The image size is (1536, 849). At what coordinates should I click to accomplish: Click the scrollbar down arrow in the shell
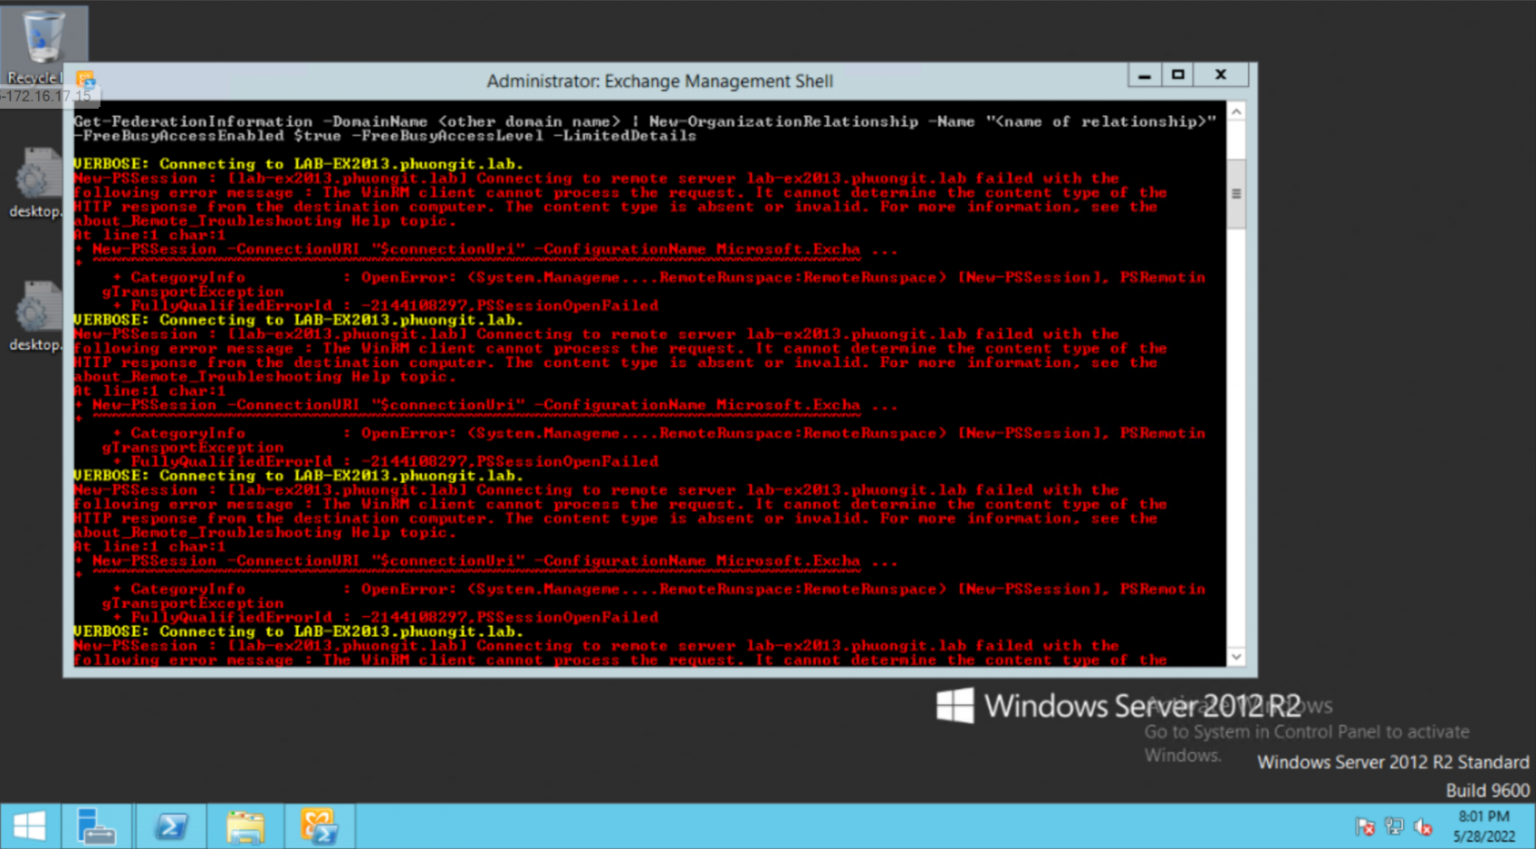[x=1237, y=657]
